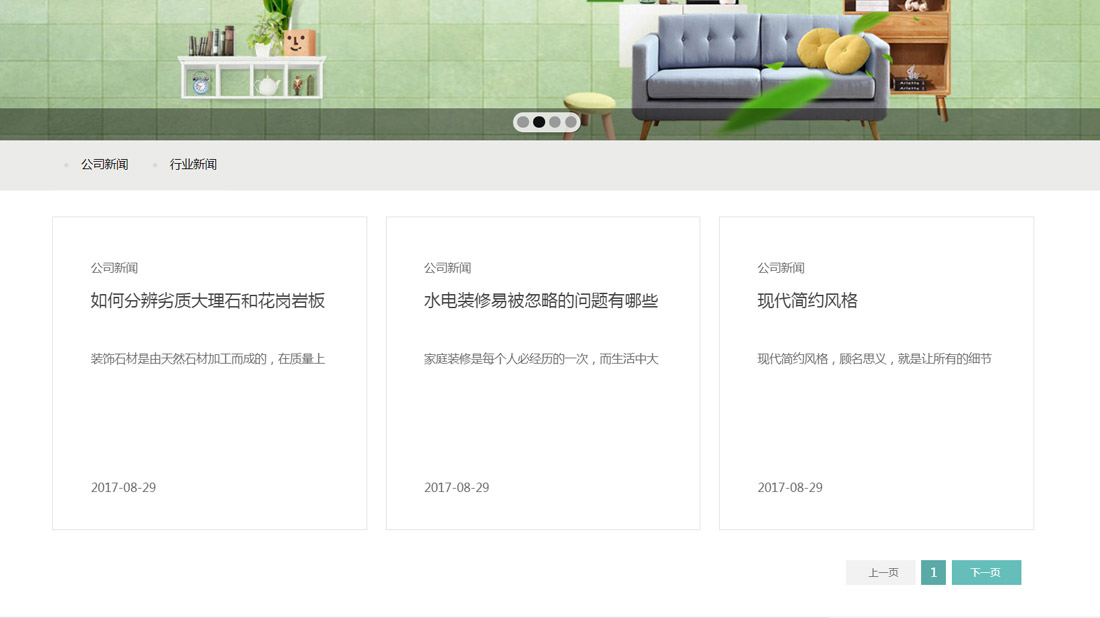Go to next page with 下一页
The image size is (1100, 618).
point(986,572)
